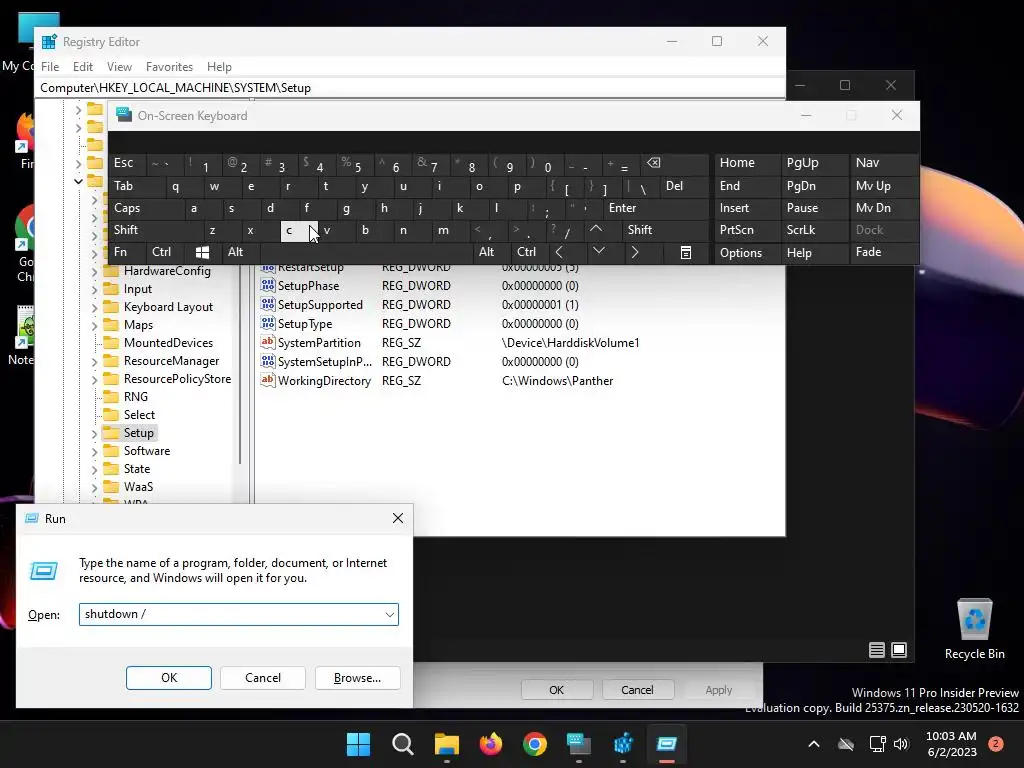1024x768 pixels.
Task: Open taskbar Search icon
Action: tap(402, 744)
